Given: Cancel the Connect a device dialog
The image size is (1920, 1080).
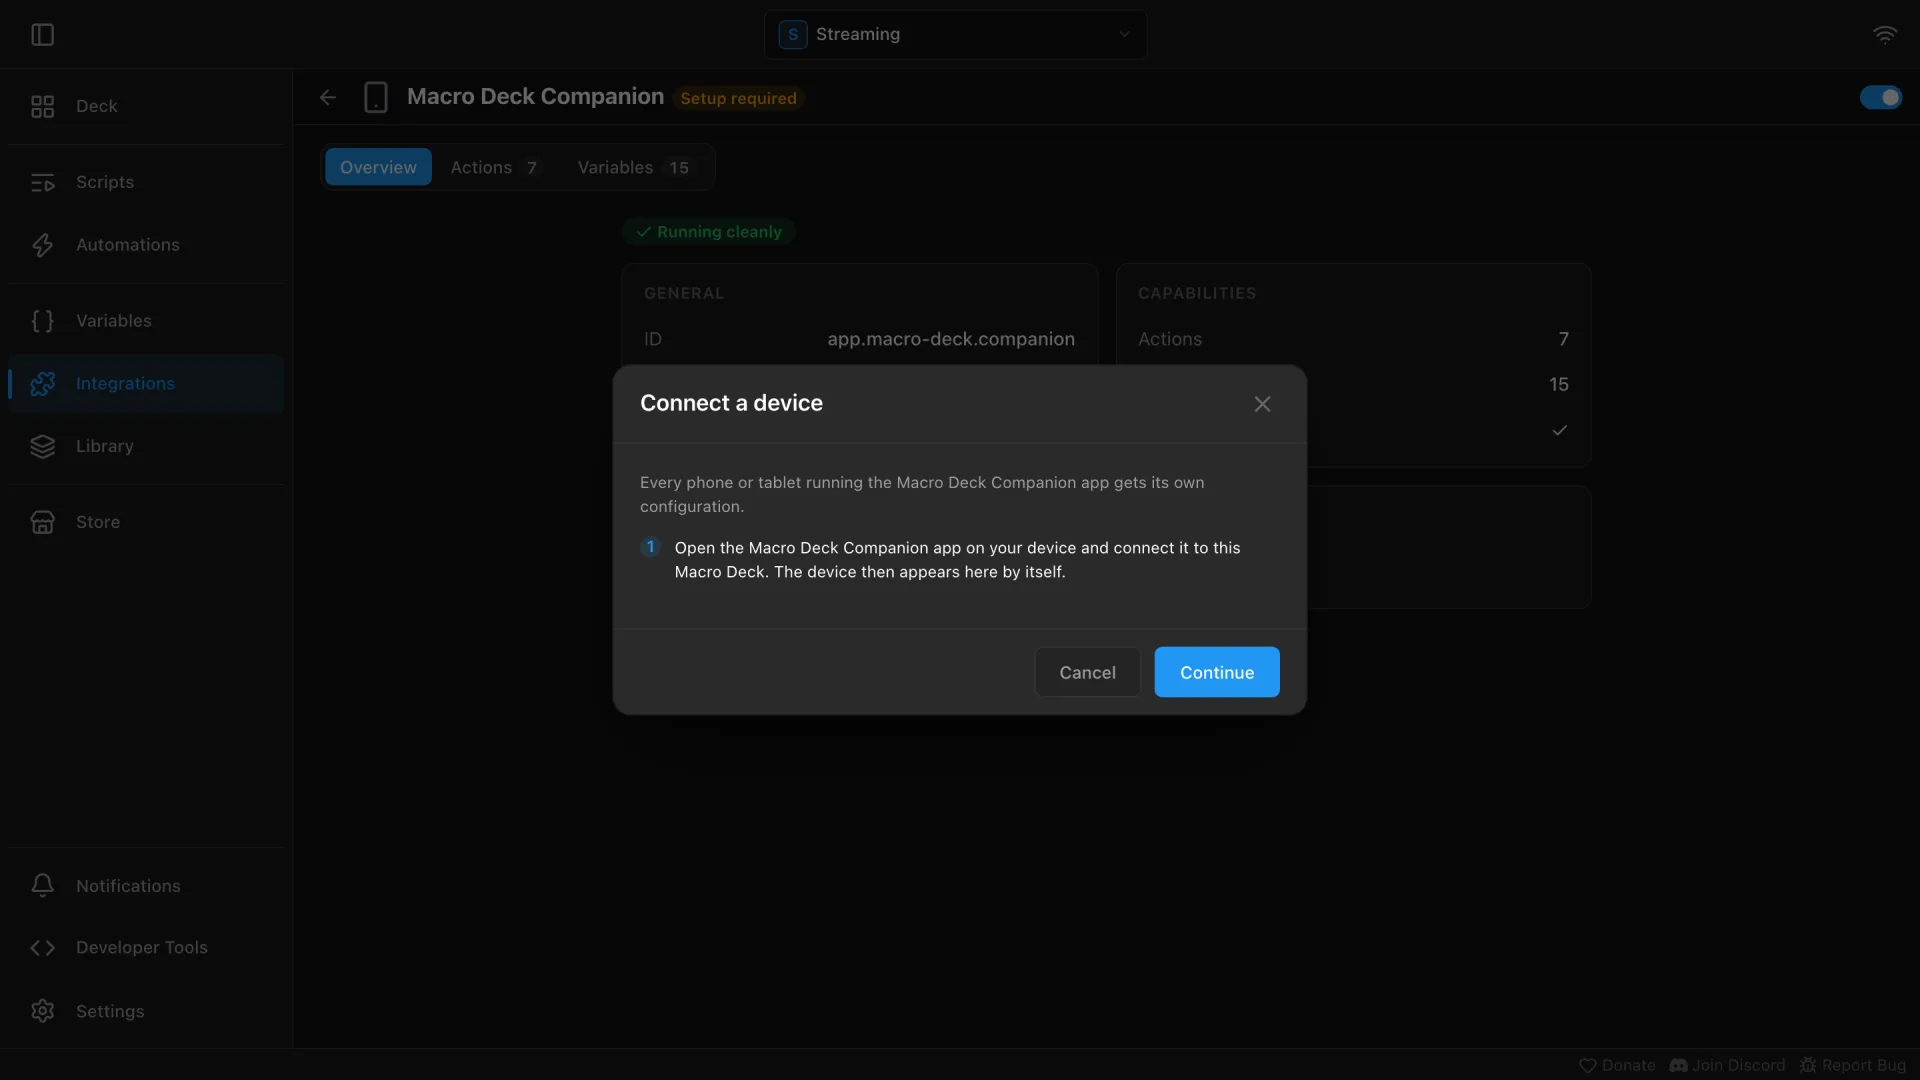Looking at the screenshot, I should click(x=1087, y=672).
